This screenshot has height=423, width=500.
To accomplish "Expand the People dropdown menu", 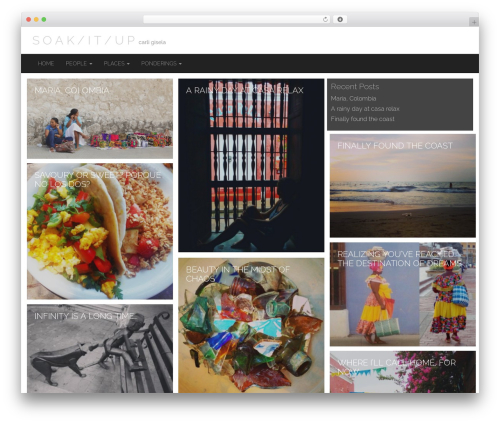I will tap(79, 63).
